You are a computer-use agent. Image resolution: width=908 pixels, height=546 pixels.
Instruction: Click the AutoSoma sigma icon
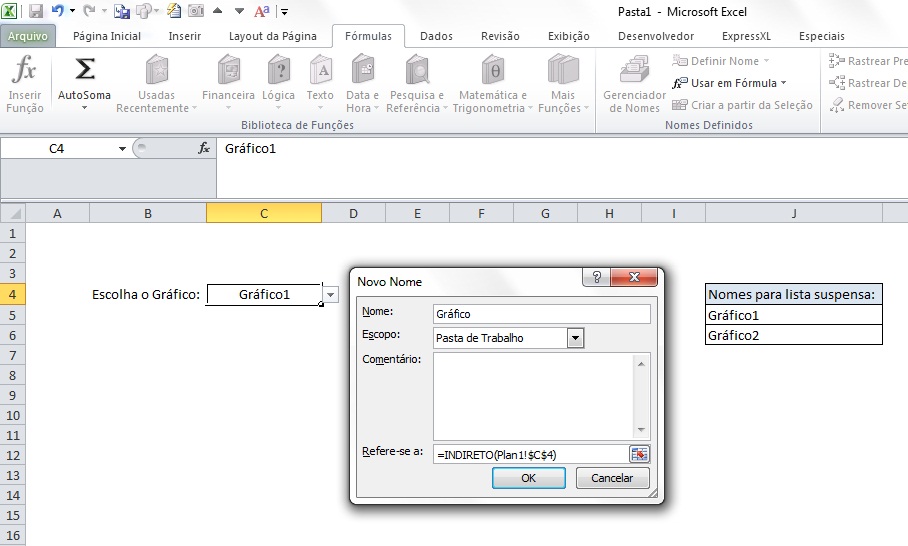(85, 69)
